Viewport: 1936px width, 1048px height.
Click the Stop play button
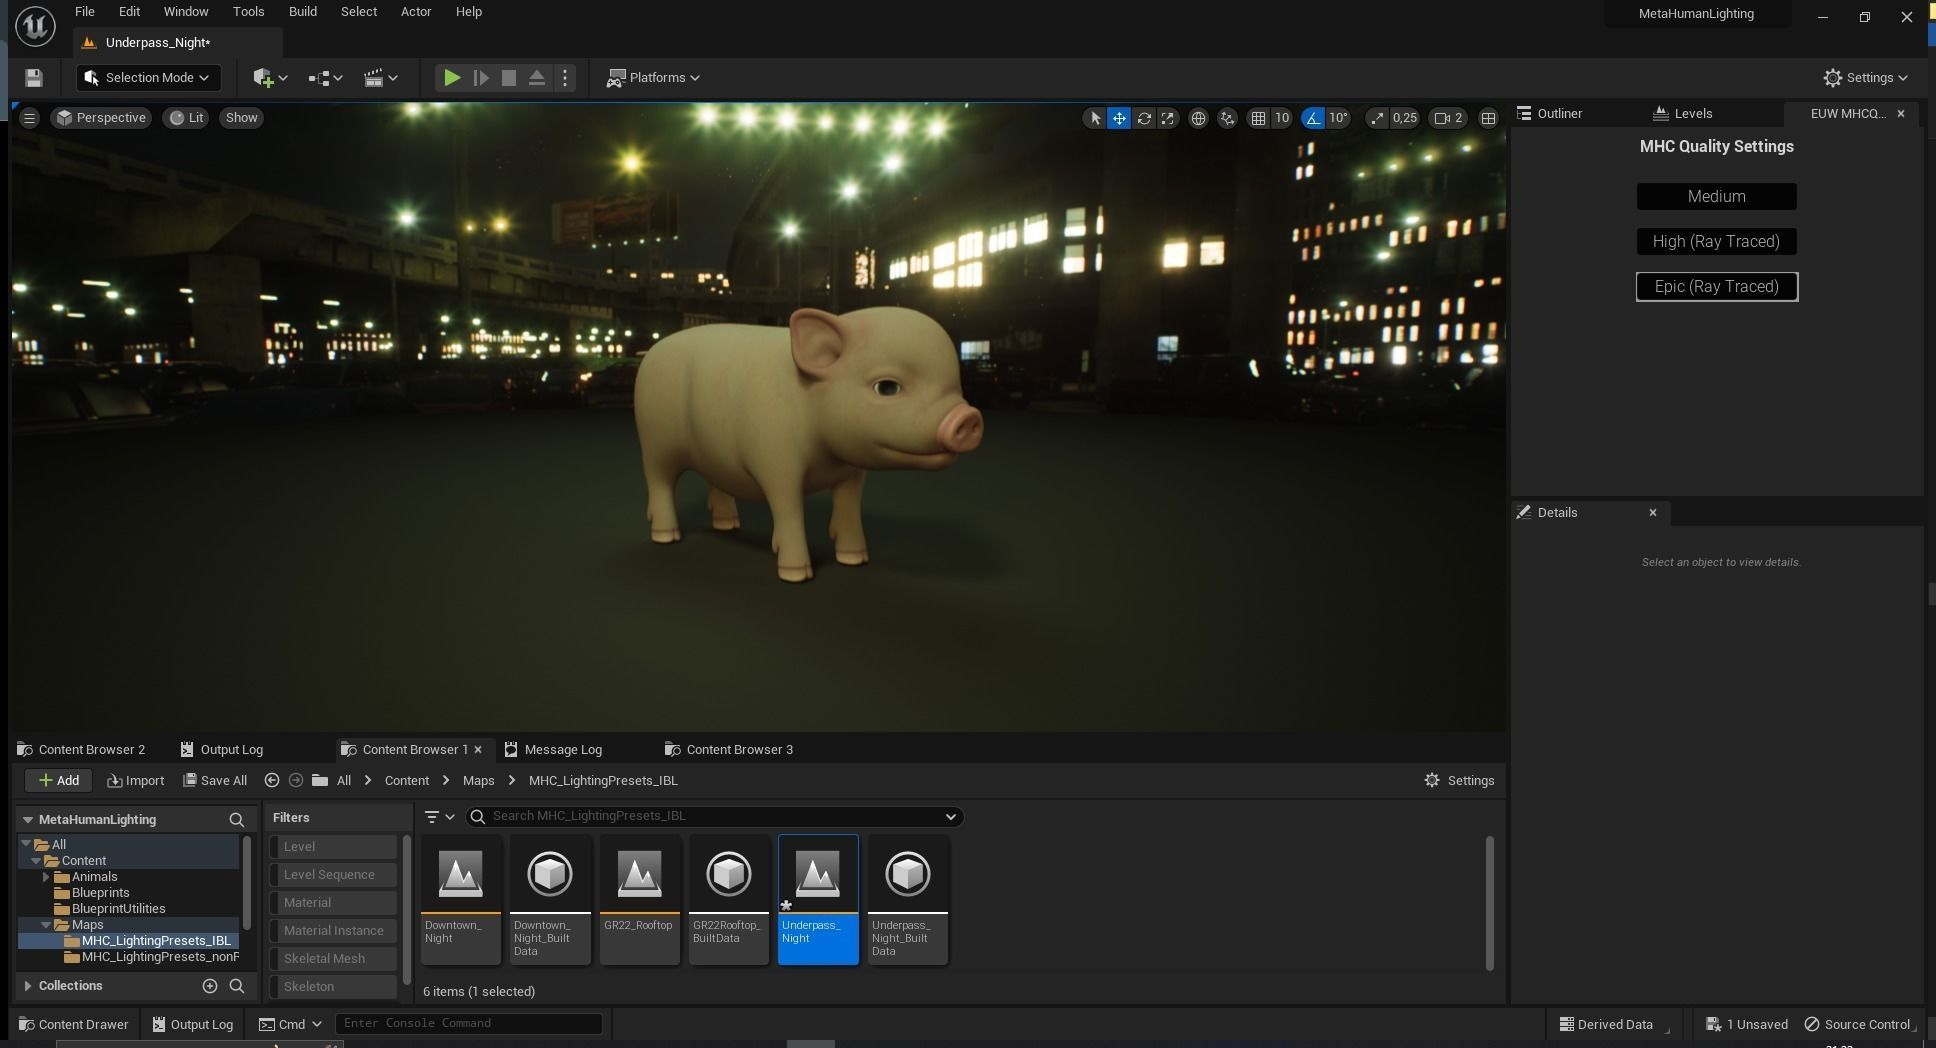[508, 78]
